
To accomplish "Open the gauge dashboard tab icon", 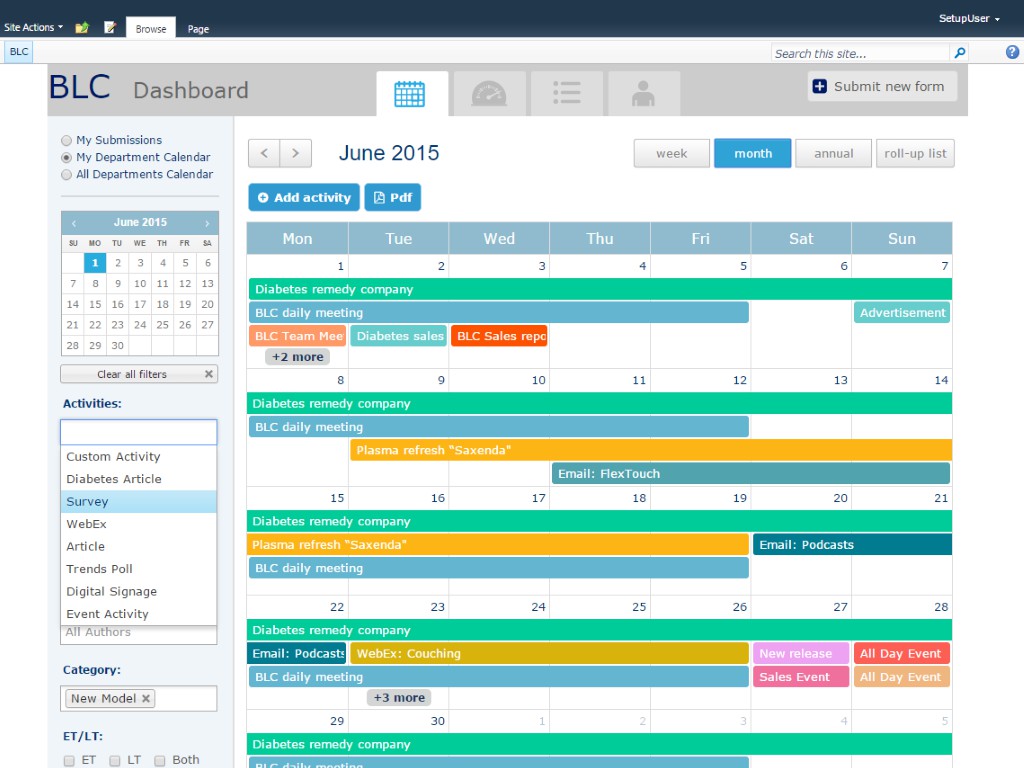I will (x=489, y=94).
